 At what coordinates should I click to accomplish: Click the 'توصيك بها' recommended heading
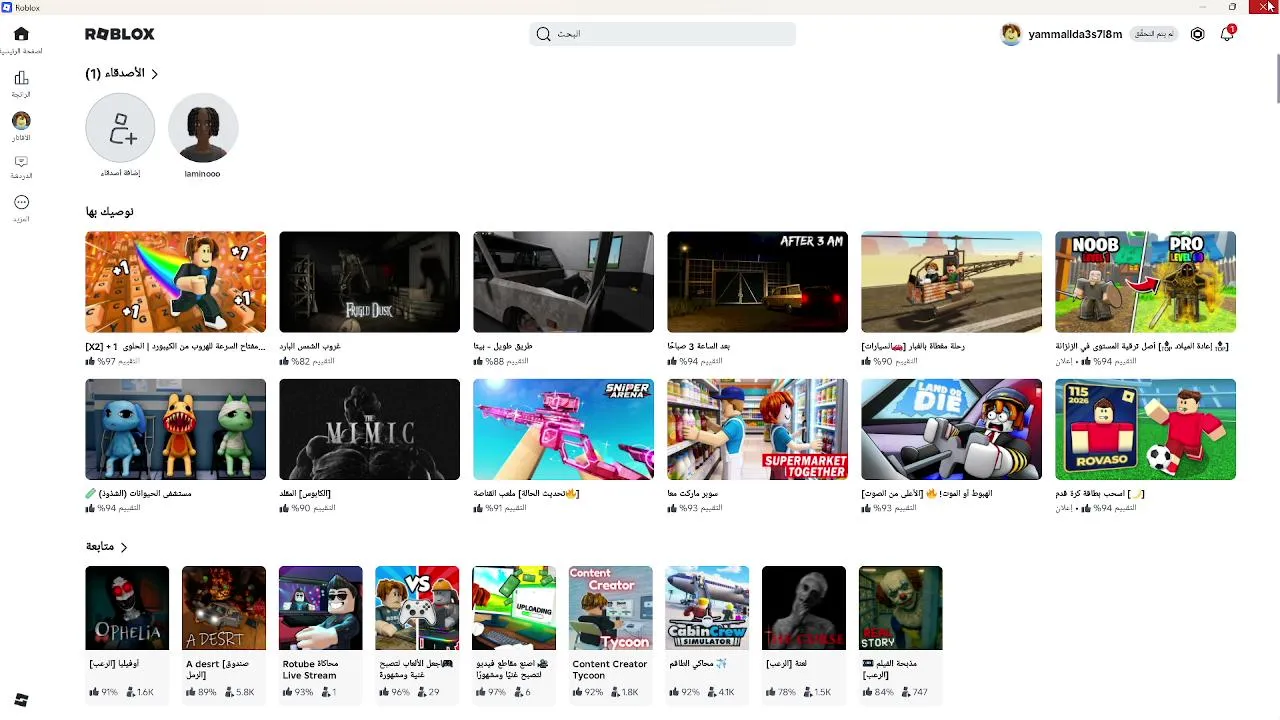(x=109, y=212)
